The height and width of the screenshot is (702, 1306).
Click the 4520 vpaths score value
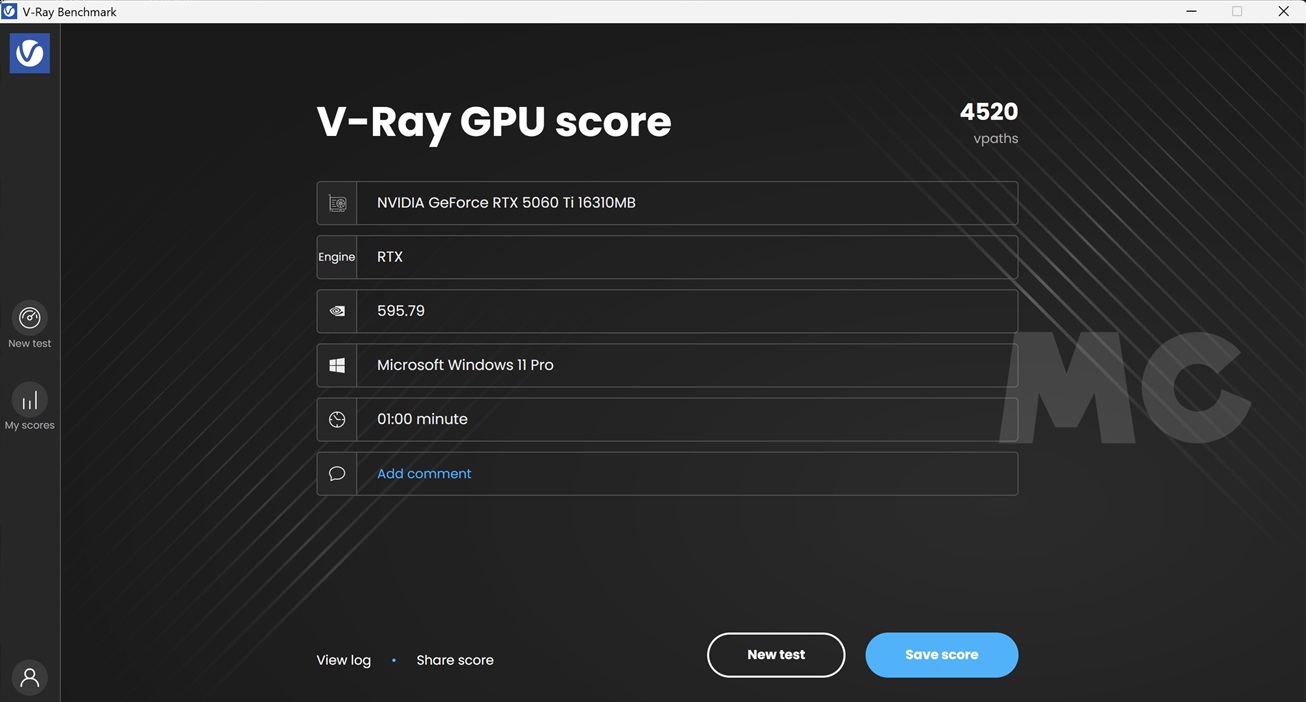click(x=988, y=112)
